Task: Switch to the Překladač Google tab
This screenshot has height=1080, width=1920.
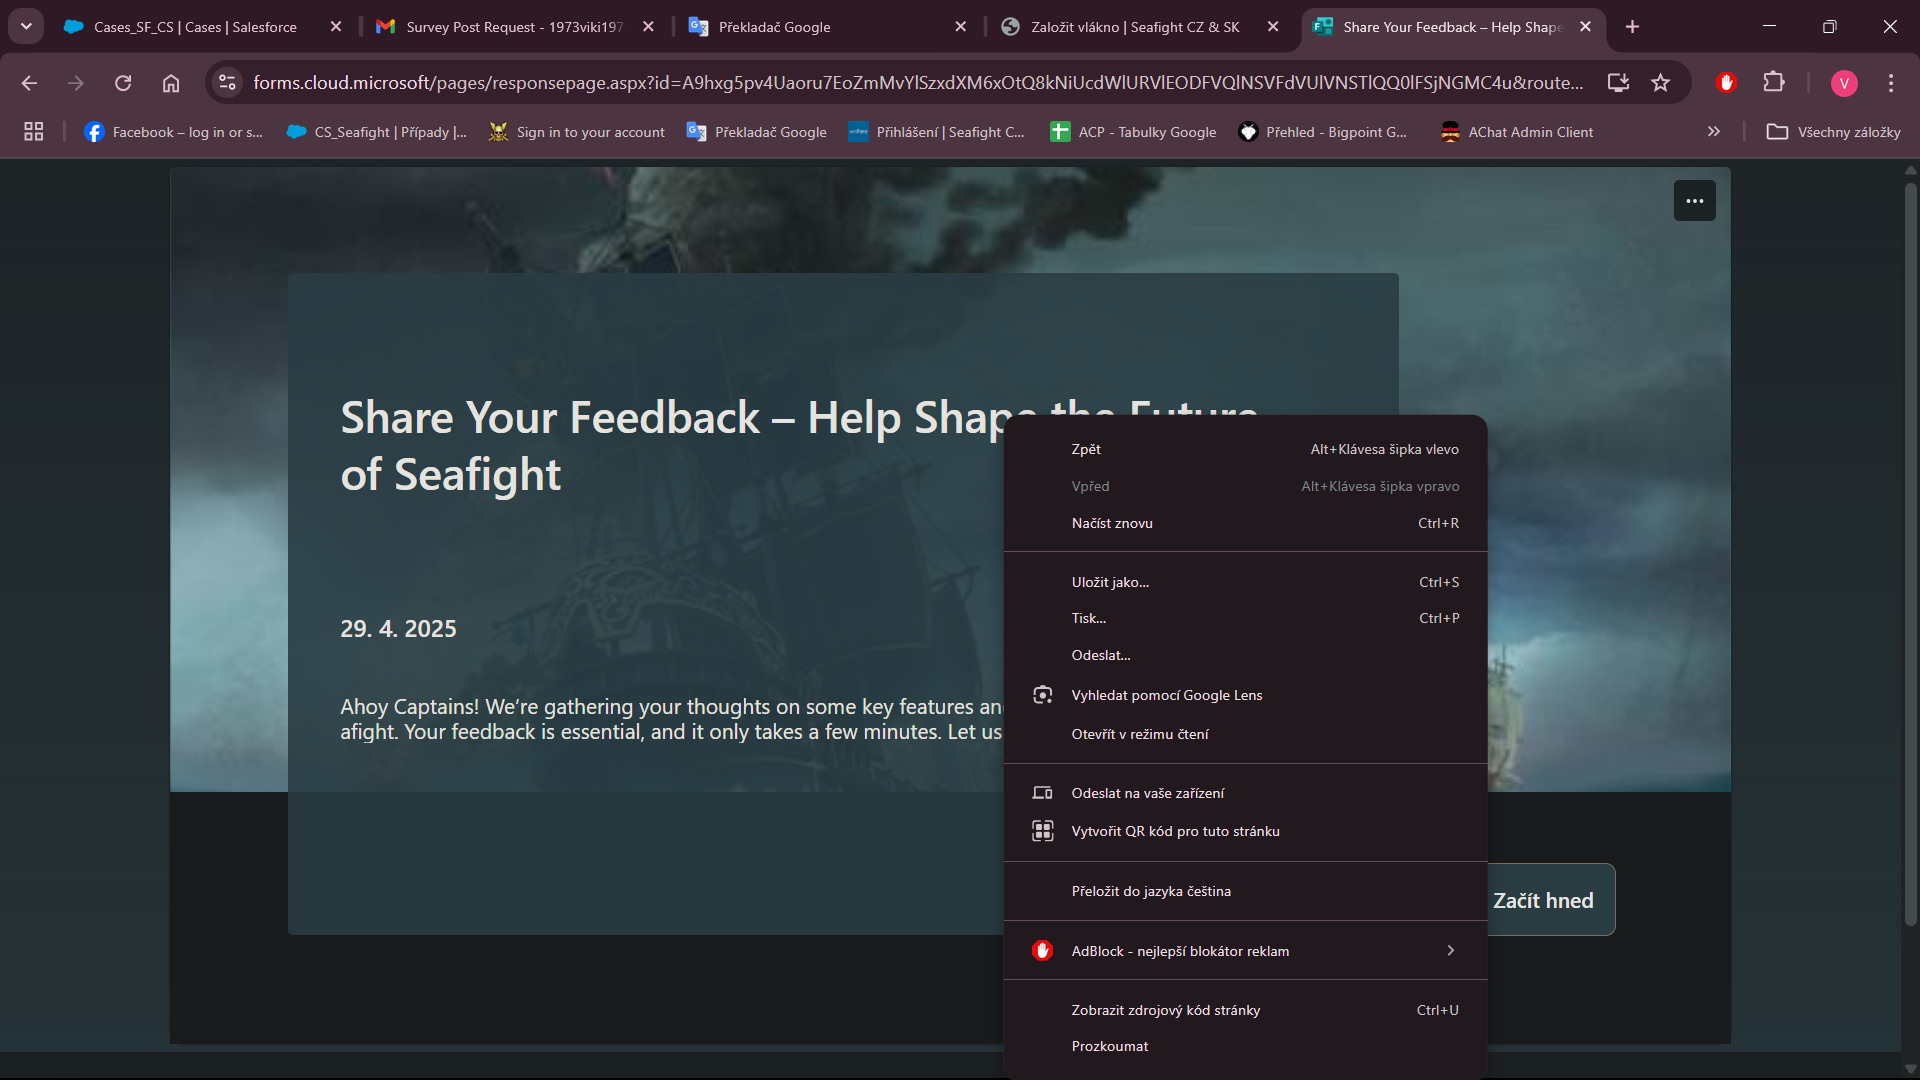Action: (x=827, y=27)
